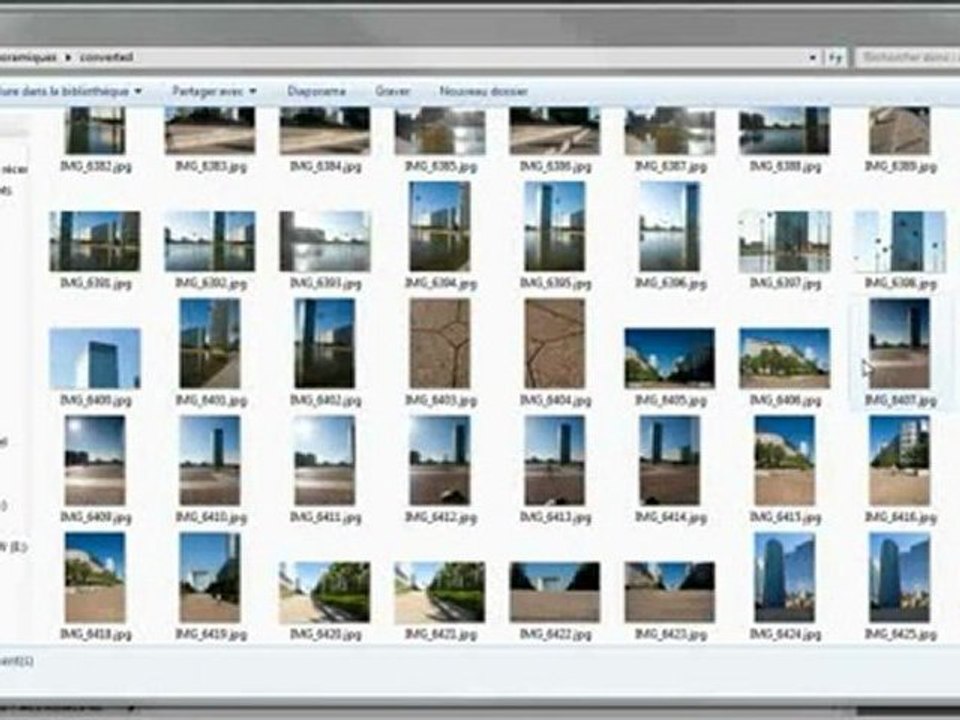
Task: Open the 'Partager avec' dropdown menu
Action: tap(214, 91)
